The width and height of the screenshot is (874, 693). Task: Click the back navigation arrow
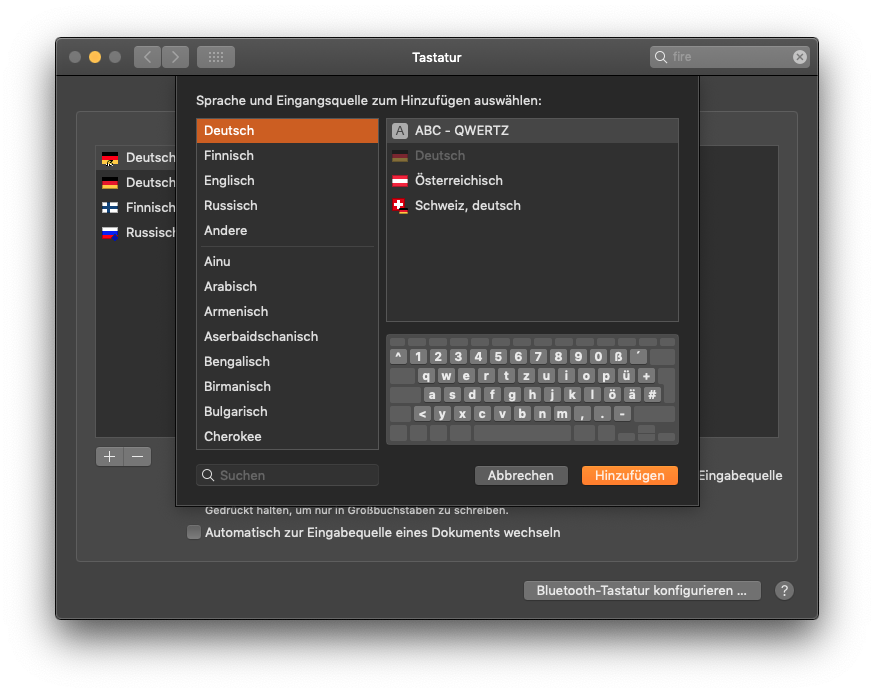coord(148,57)
